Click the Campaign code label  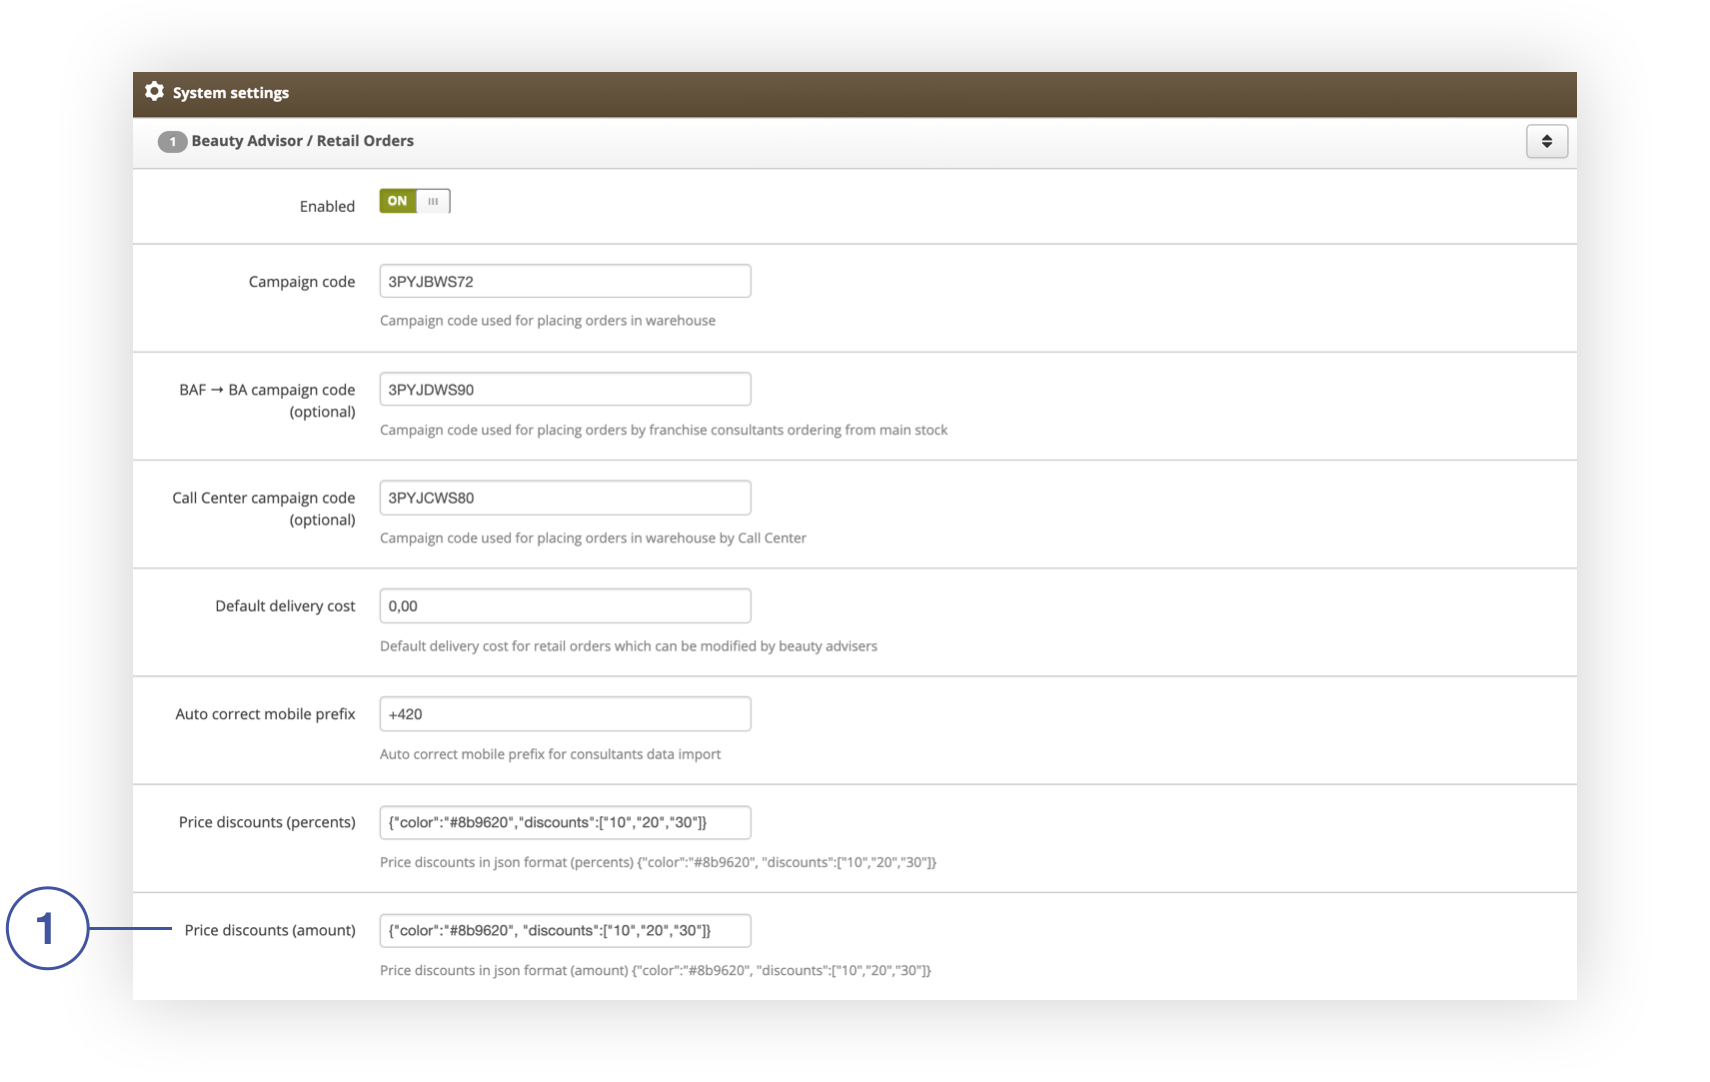pos(302,282)
